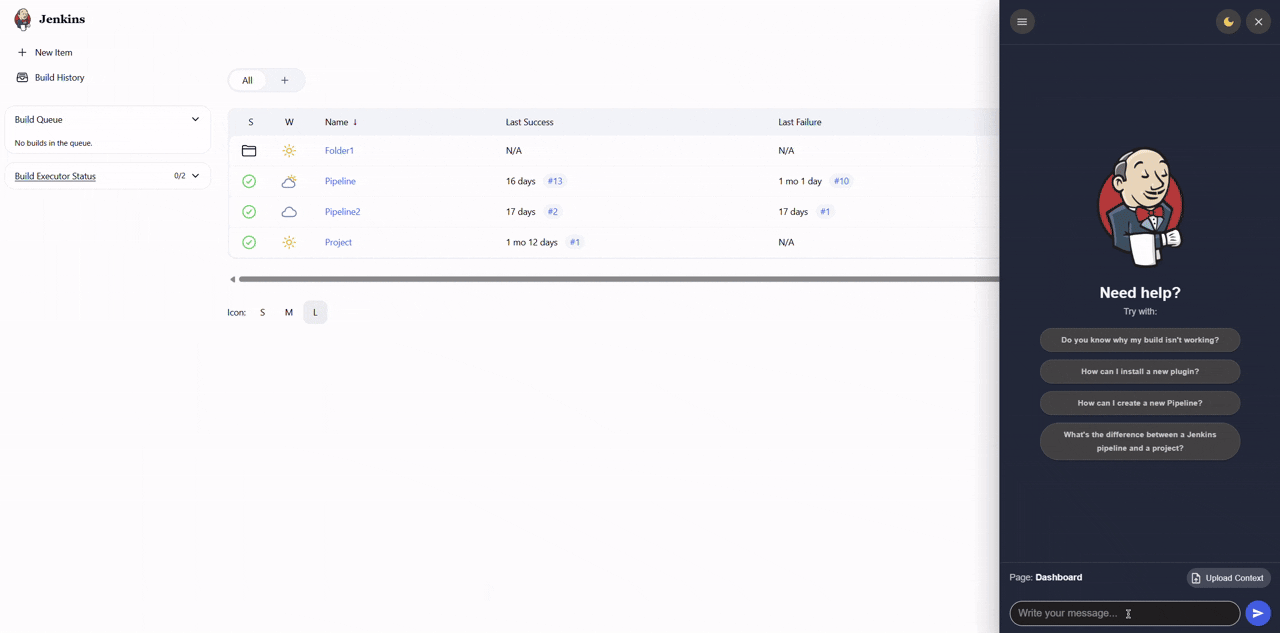The width and height of the screenshot is (1280, 633).
Task: Click the plus icon beside New Item
Action: click(x=22, y=52)
